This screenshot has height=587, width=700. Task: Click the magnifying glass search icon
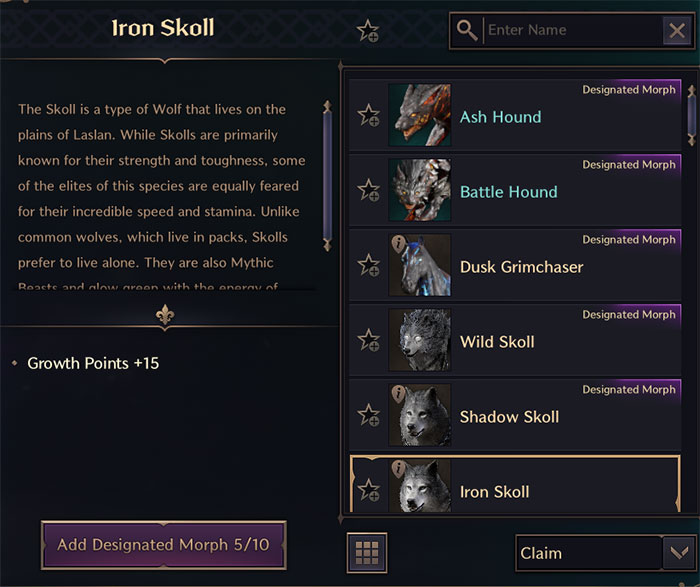(466, 31)
